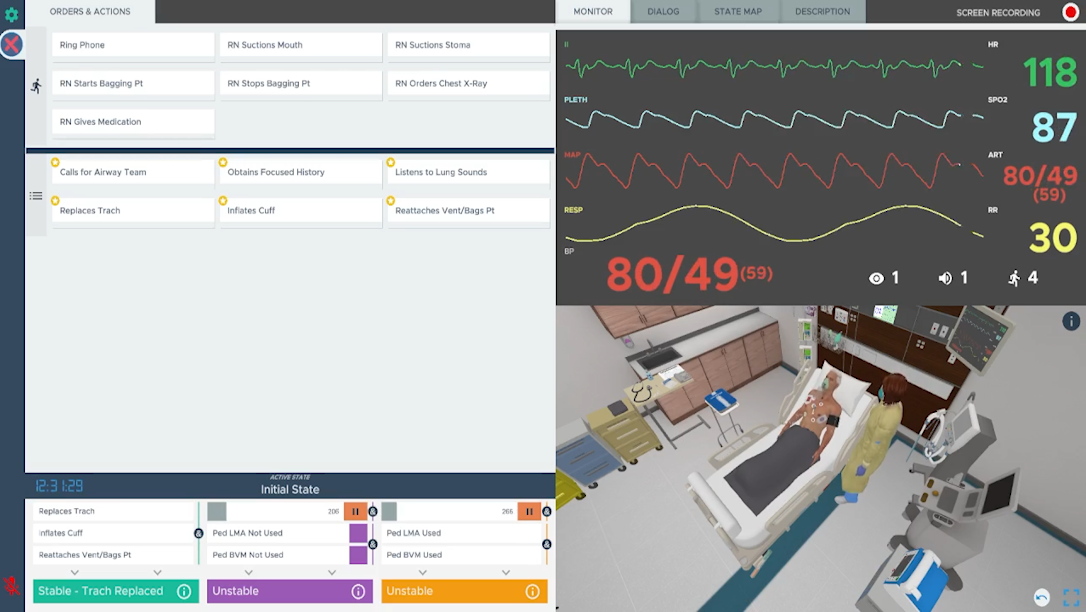Image resolution: width=1086 pixels, height=612 pixels.
Task: Open info for Stable - Trach Replaced
Action: pos(184,591)
